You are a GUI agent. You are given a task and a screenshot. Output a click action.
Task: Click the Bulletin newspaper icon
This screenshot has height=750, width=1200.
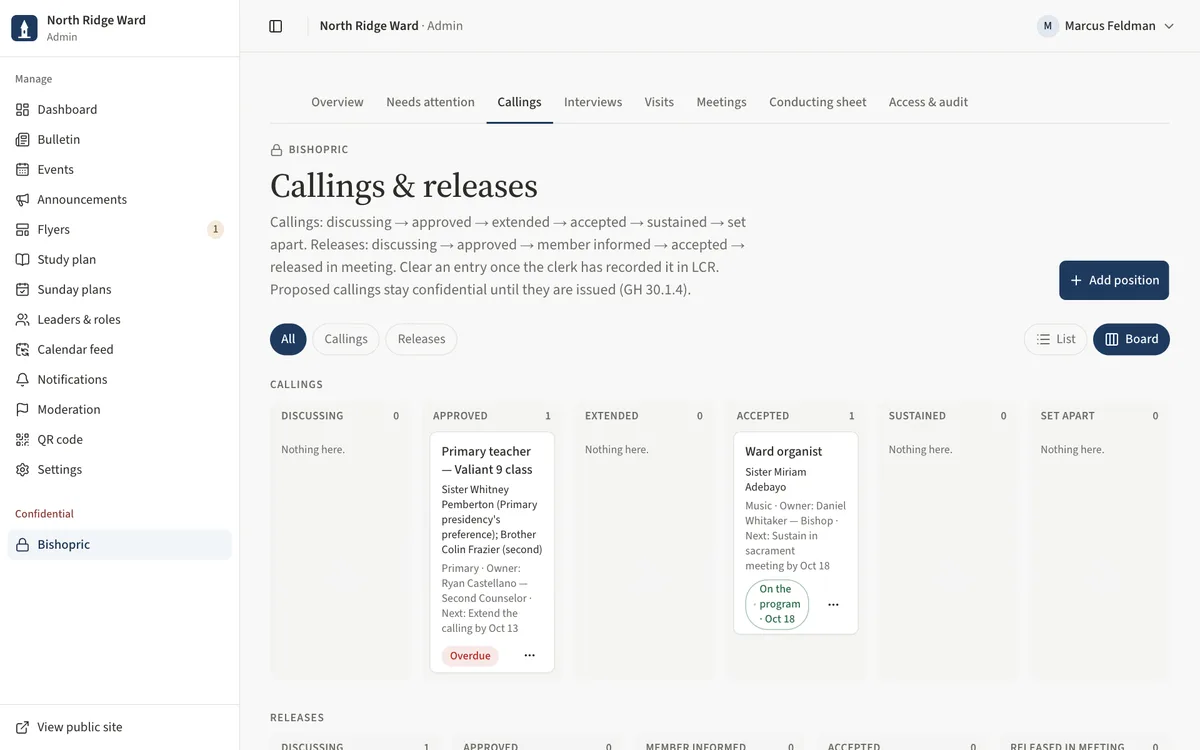pyautogui.click(x=22, y=139)
